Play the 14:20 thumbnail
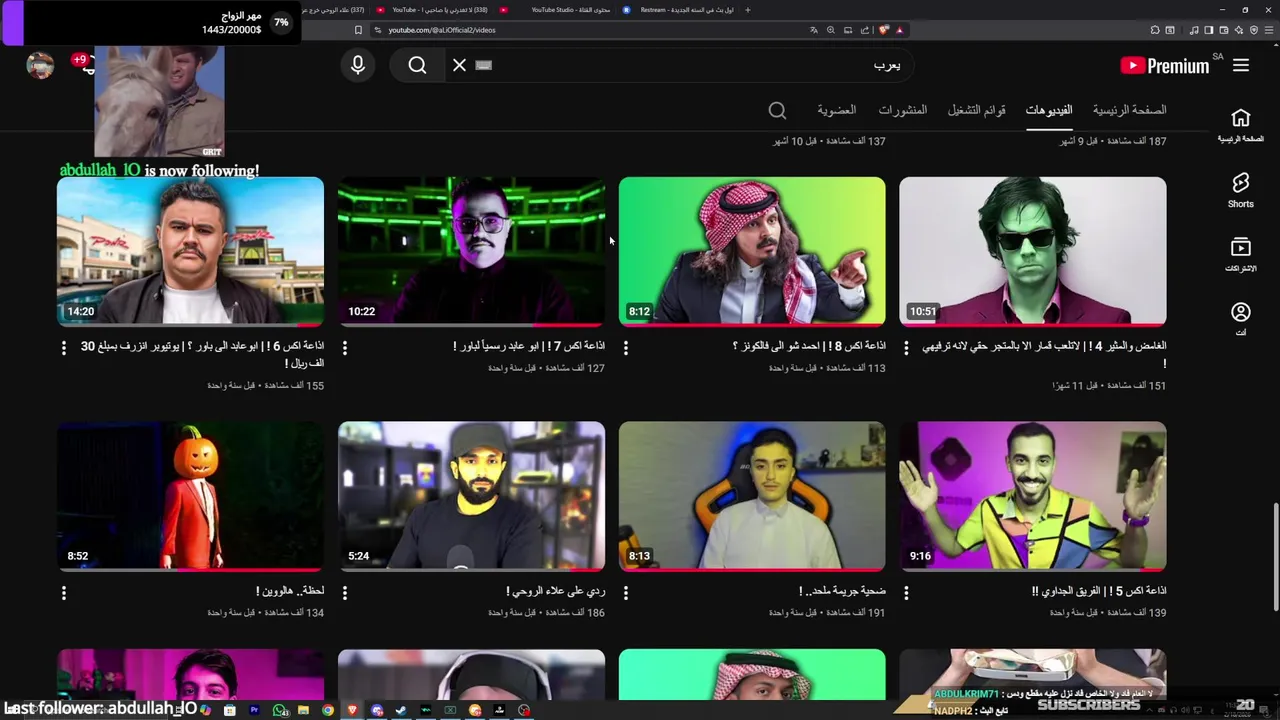The image size is (1280, 720). click(x=190, y=251)
